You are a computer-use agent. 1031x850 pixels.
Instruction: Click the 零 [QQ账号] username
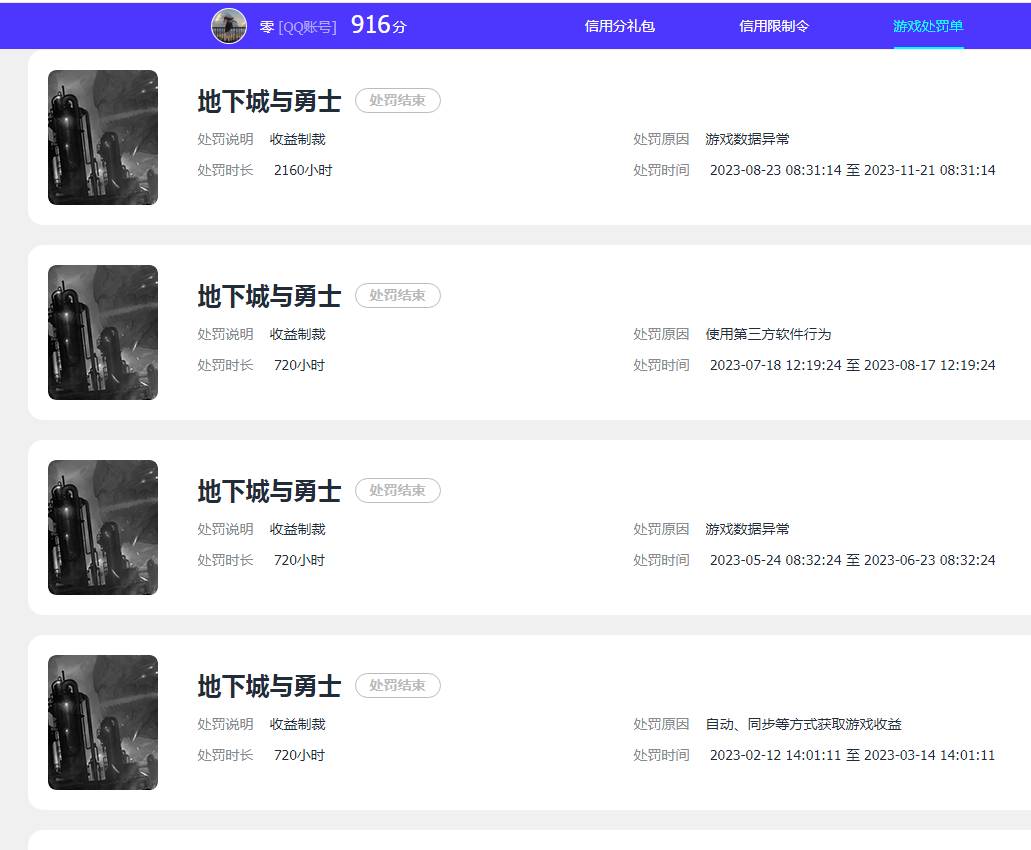pos(298,27)
